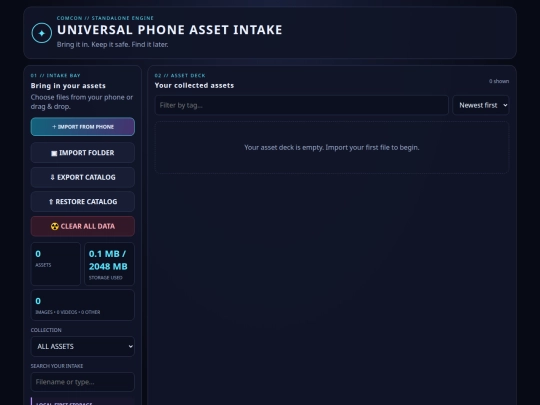This screenshot has height=405, width=540.
Task: Click the '0 shown' counter text
Action: [499, 81]
